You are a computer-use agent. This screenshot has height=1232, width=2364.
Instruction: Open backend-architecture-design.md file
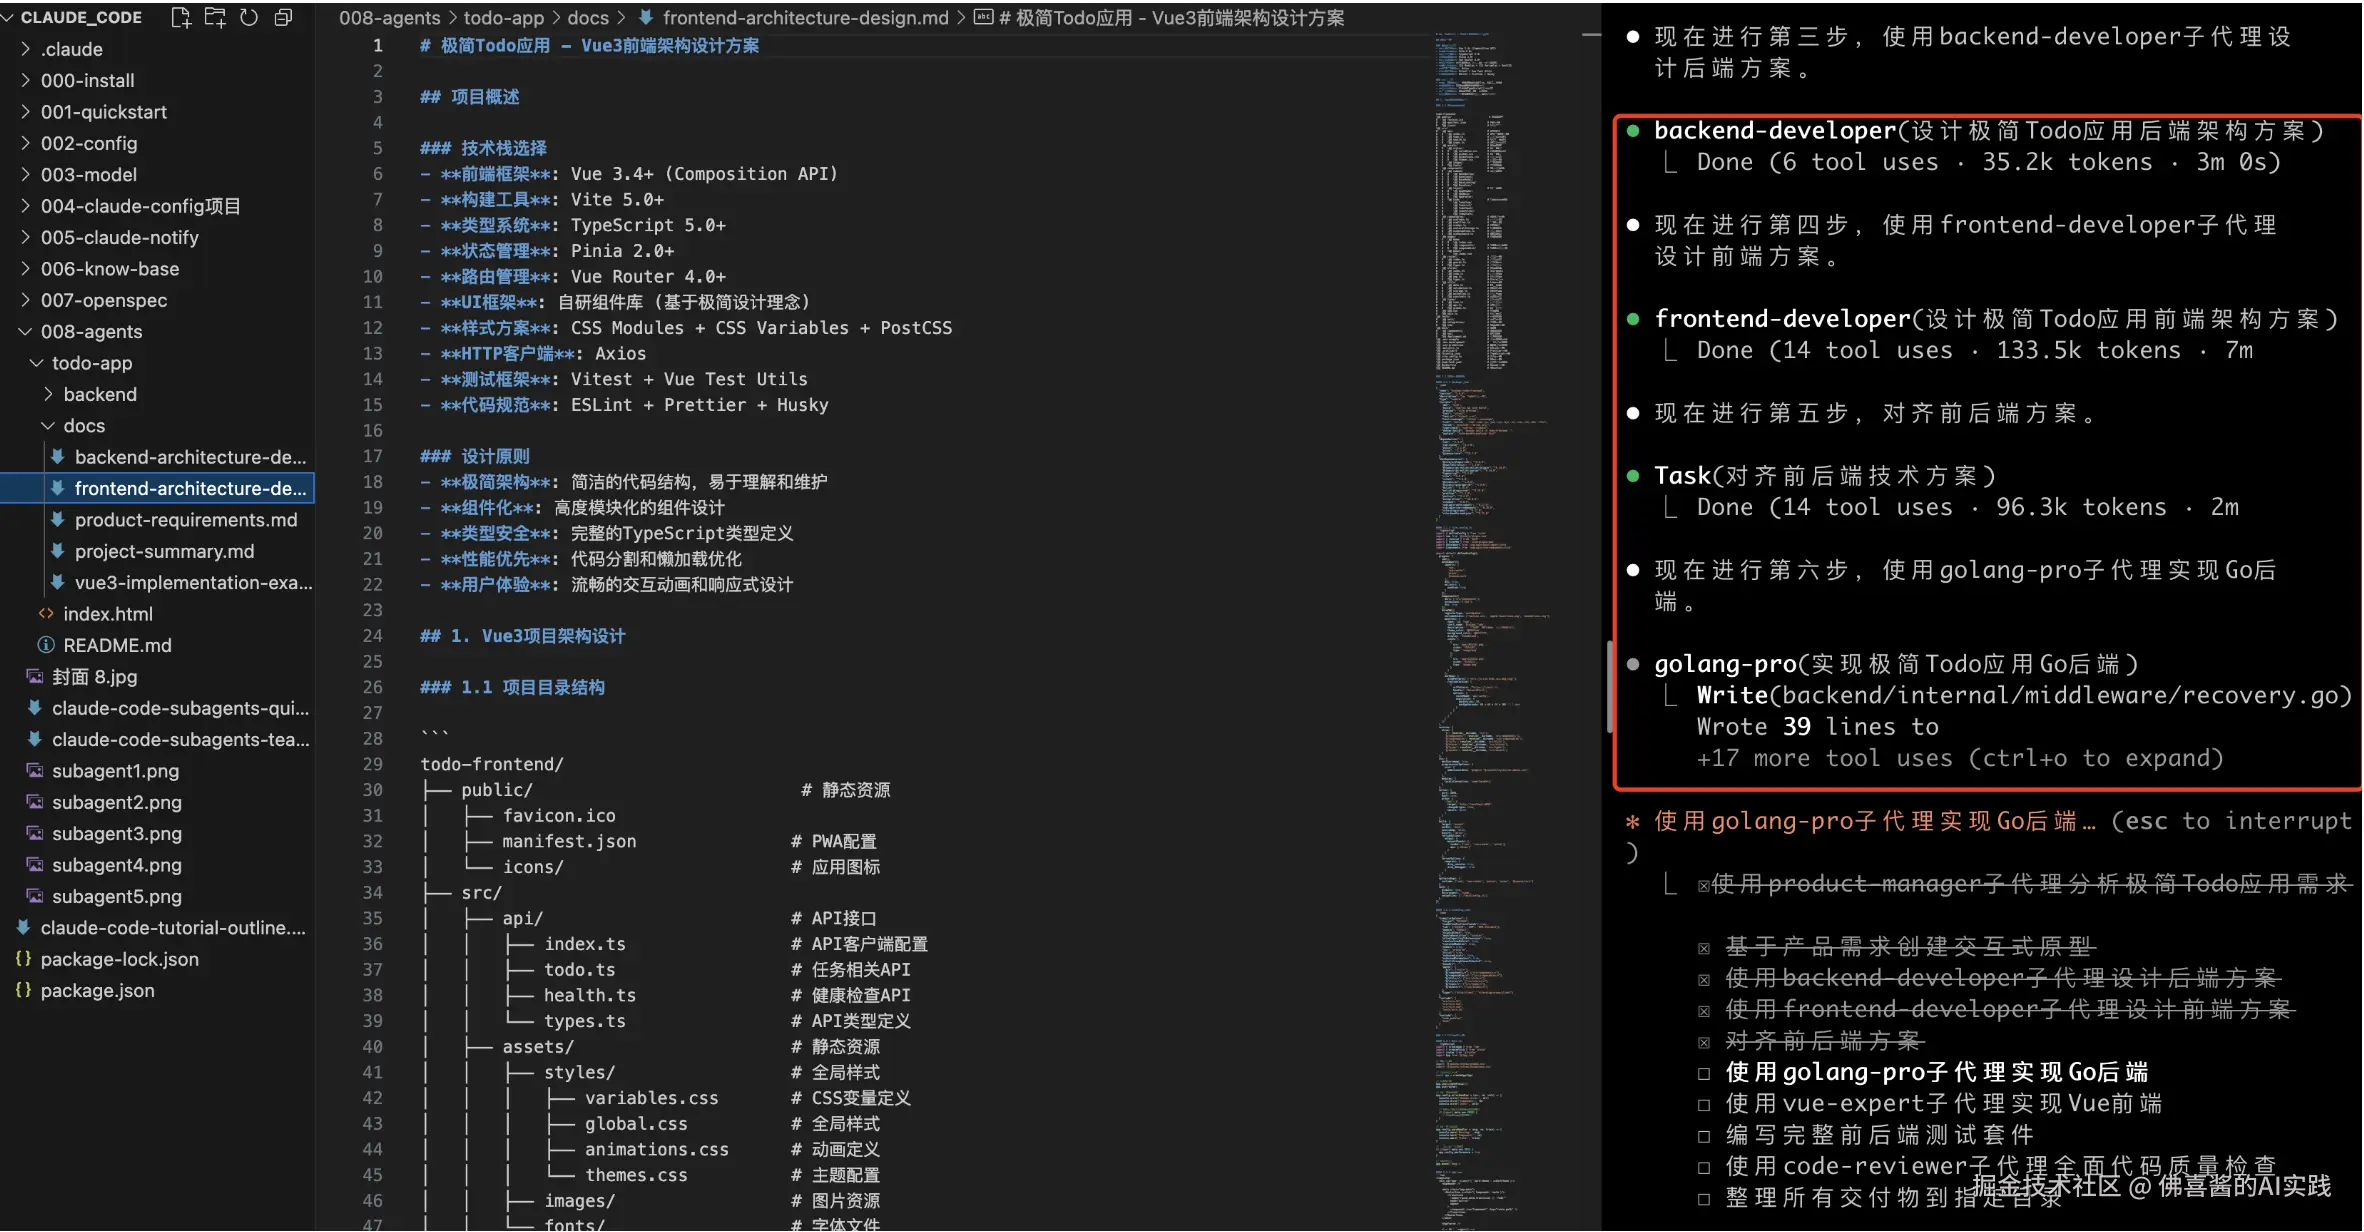pyautogui.click(x=190, y=457)
